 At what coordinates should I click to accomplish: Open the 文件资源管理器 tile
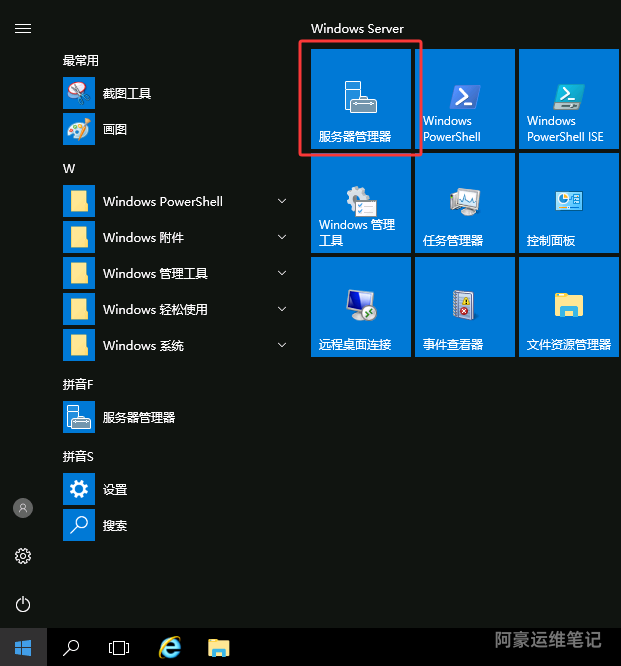tap(569, 307)
